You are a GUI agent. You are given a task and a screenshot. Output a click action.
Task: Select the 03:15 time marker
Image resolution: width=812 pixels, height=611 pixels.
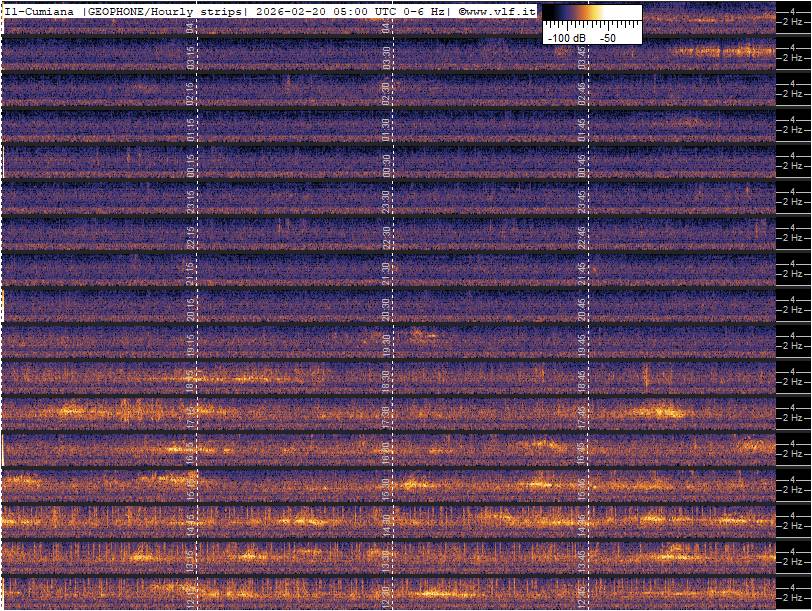point(191,57)
